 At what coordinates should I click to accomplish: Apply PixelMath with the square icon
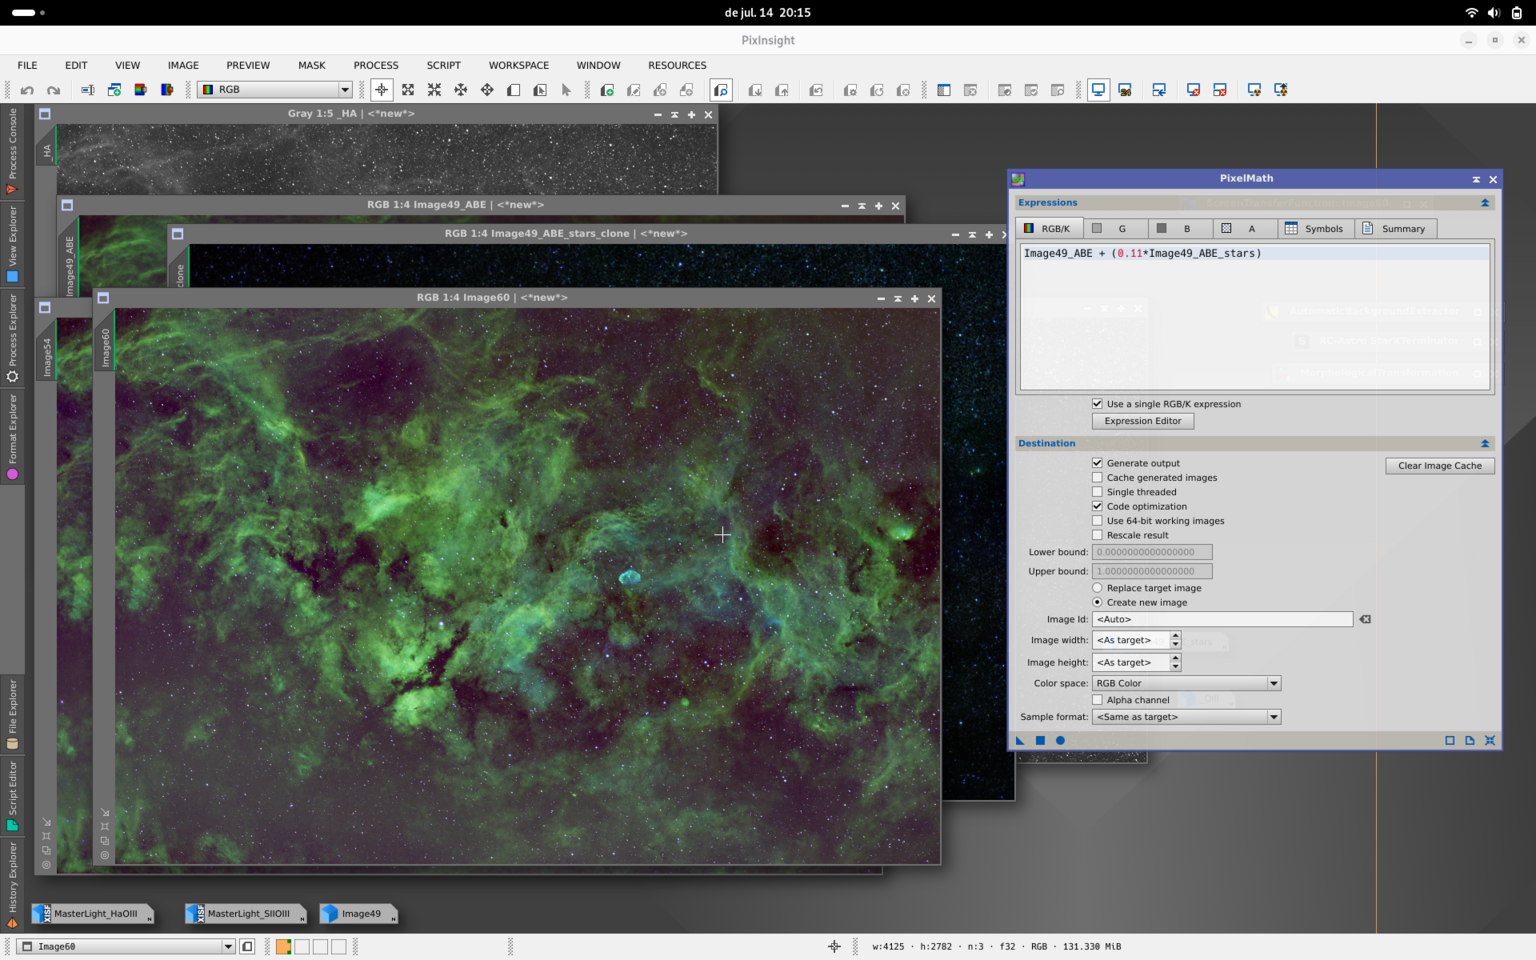pyautogui.click(x=1040, y=741)
